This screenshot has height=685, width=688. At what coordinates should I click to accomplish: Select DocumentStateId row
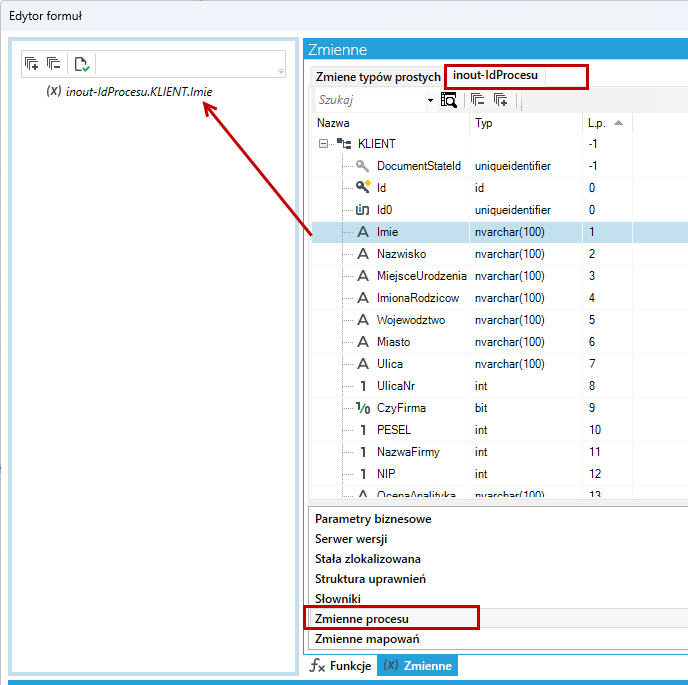500,166
